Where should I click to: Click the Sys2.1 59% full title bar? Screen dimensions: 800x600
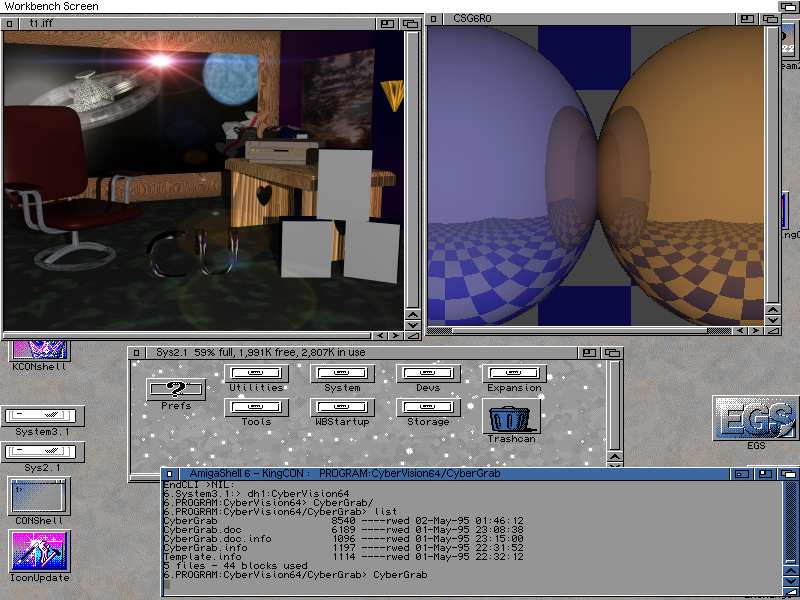pyautogui.click(x=361, y=353)
